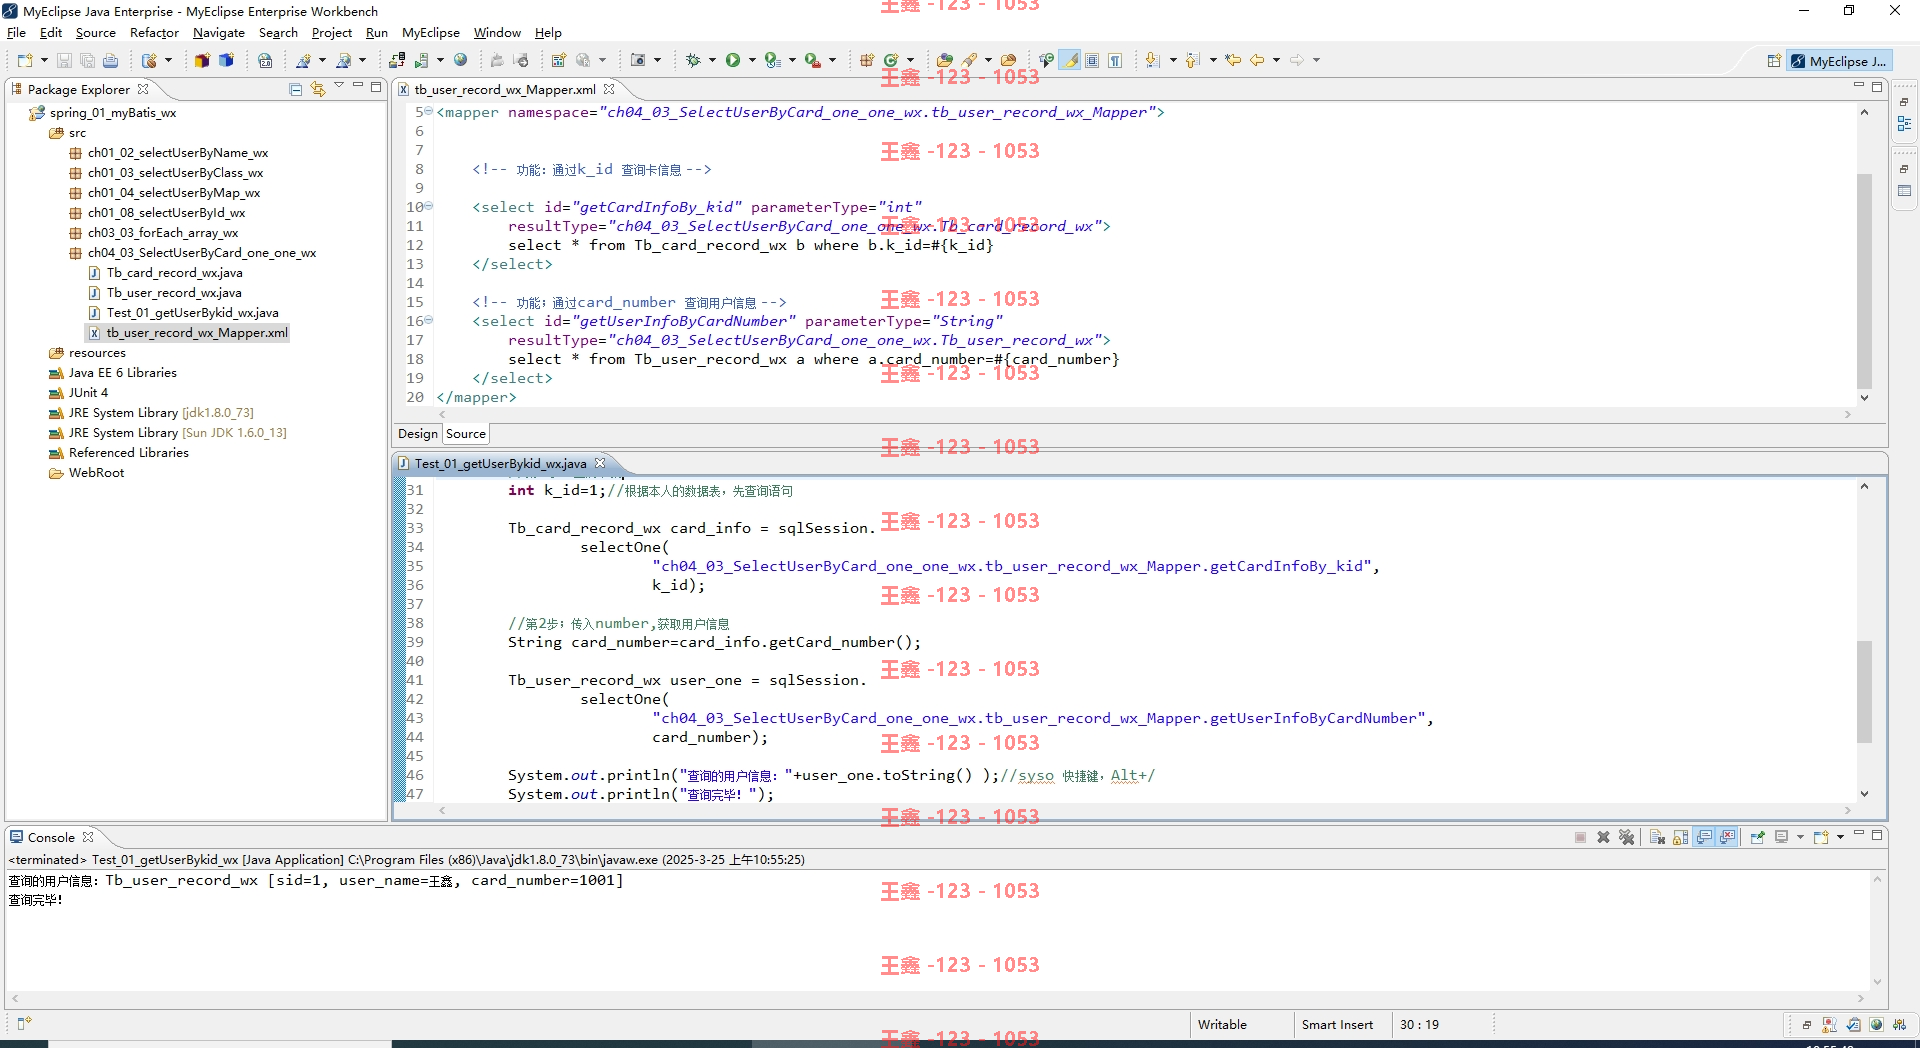The height and width of the screenshot is (1048, 1920).
Task: Click the Java editor vertical scrollbar thumb
Action: (x=1864, y=691)
